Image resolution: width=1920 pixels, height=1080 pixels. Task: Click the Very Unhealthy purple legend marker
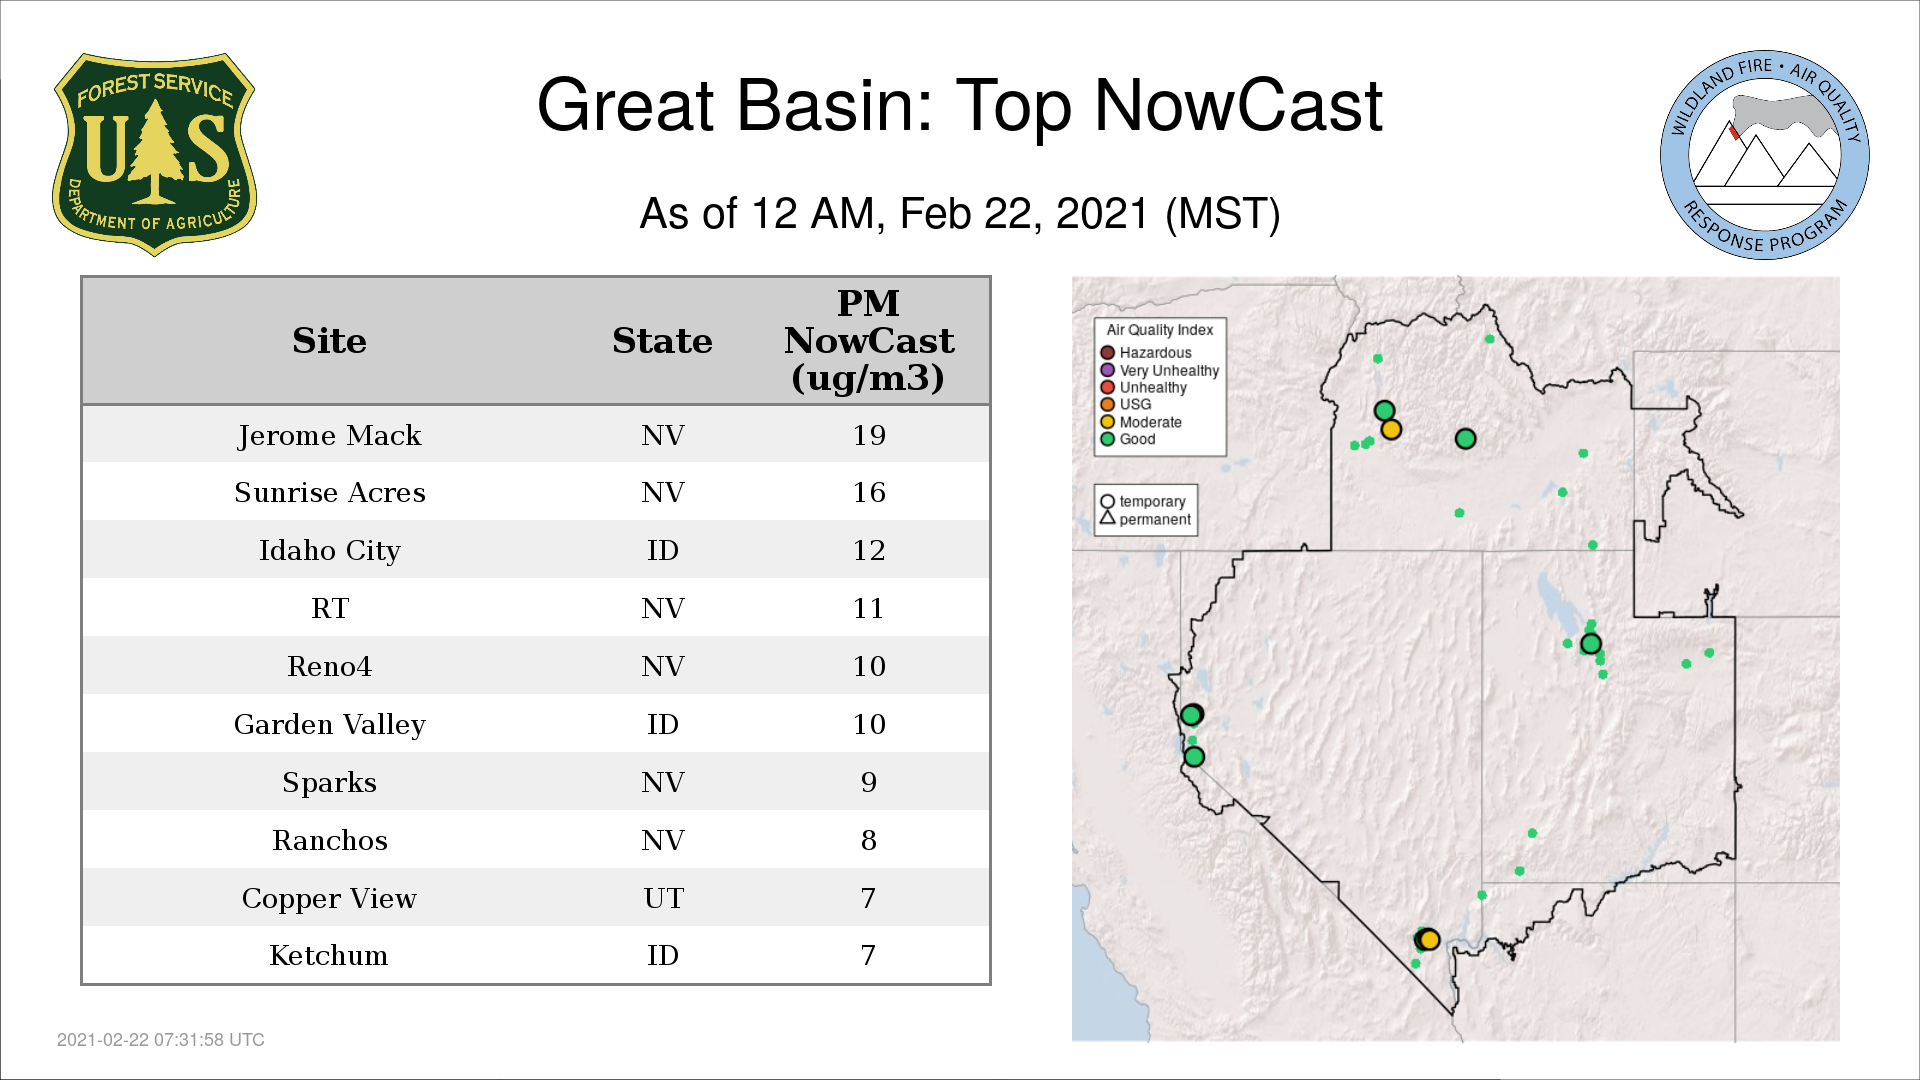click(1107, 370)
